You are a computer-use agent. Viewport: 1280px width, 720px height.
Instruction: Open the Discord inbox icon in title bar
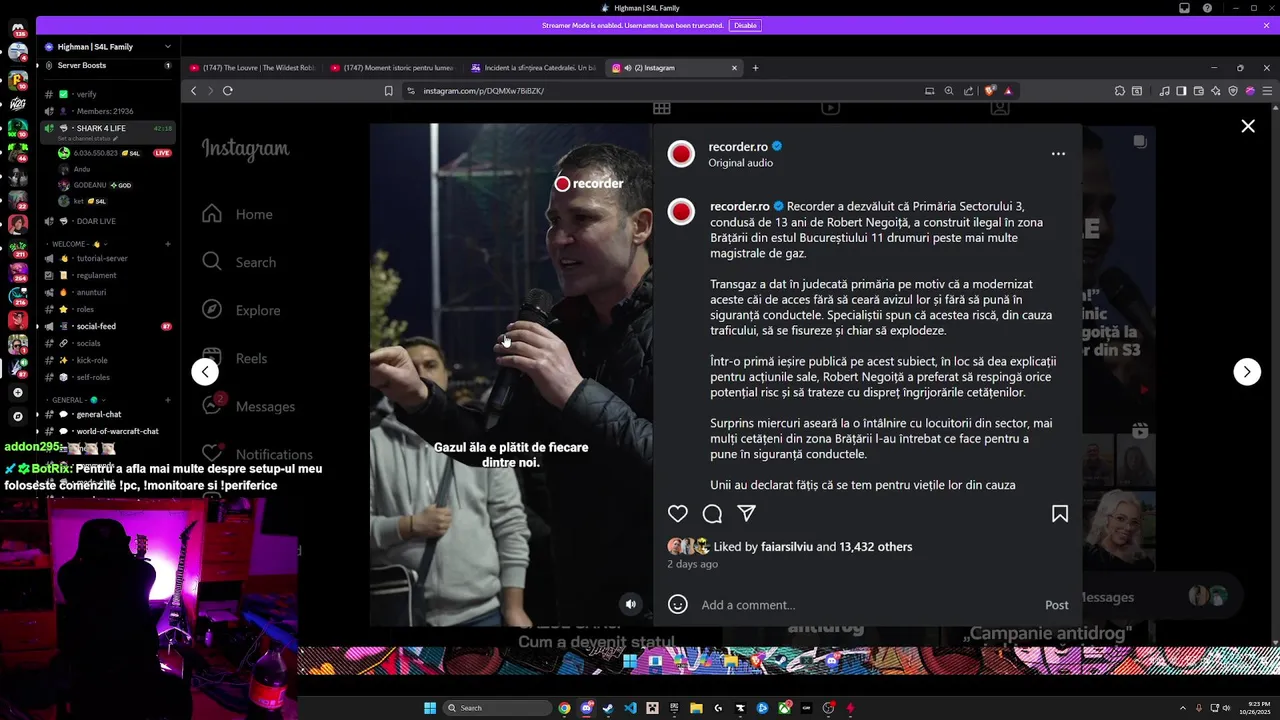1184,8
